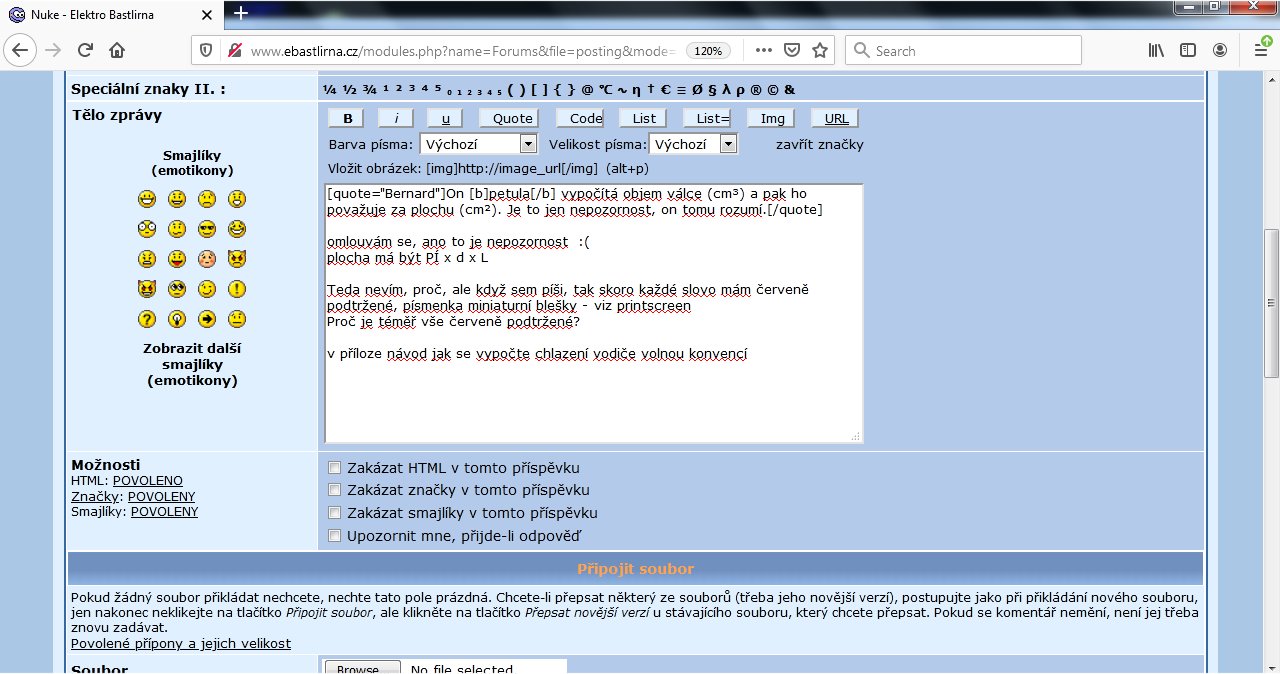1280x674 pixels.
Task: Tick Upozornit mne, přijde-li odpověď
Action: pyautogui.click(x=335, y=536)
